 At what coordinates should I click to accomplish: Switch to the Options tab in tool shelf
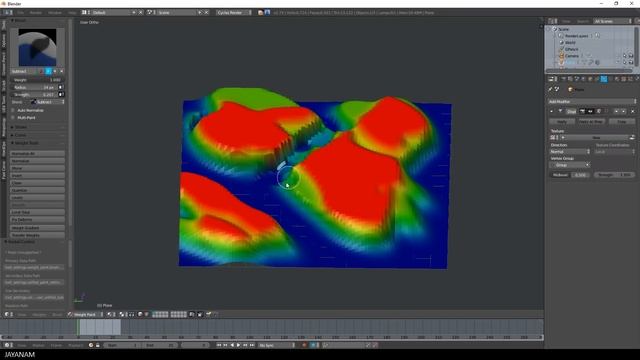[x=4, y=40]
